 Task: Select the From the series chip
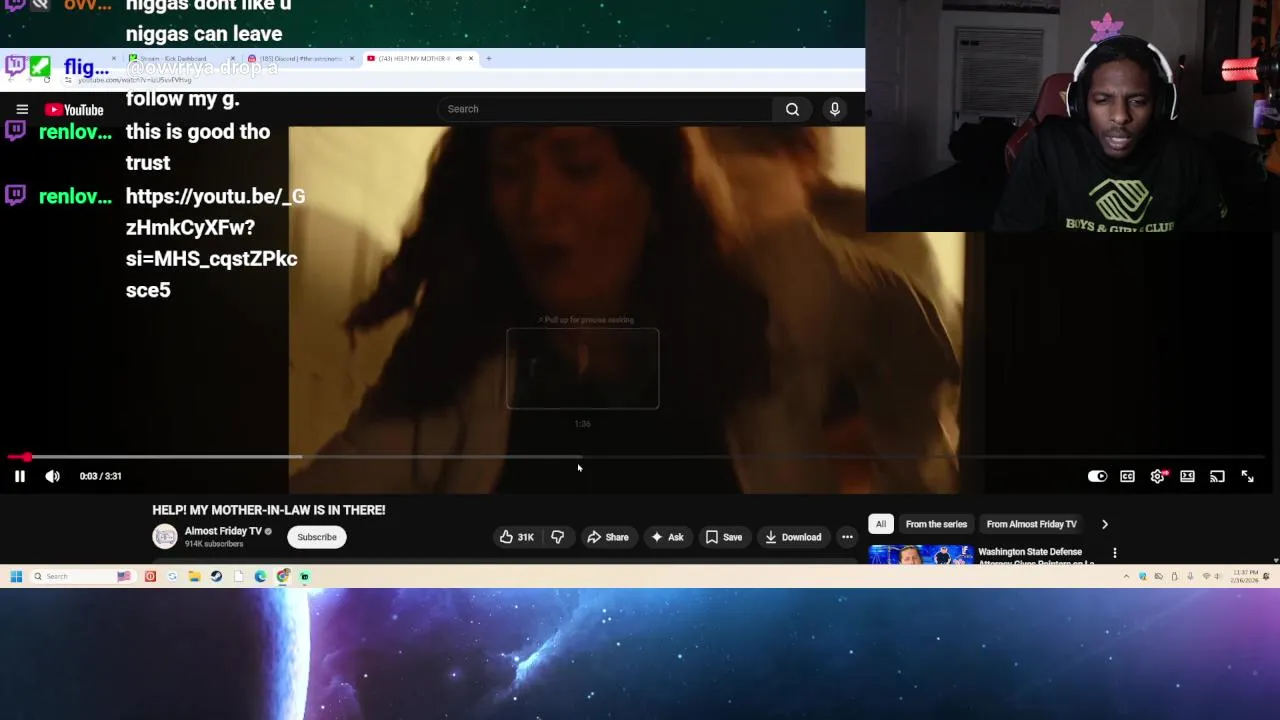[x=936, y=524]
